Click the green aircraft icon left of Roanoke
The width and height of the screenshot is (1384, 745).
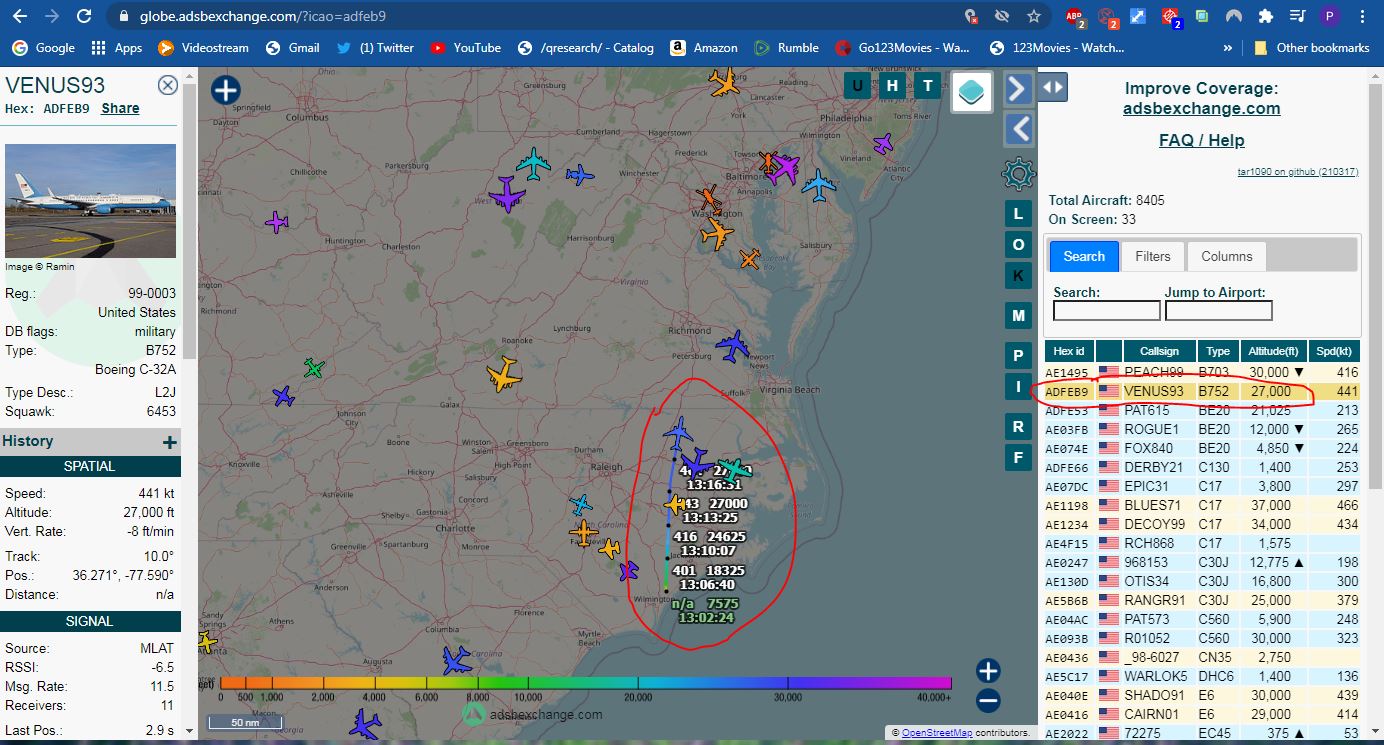(314, 368)
